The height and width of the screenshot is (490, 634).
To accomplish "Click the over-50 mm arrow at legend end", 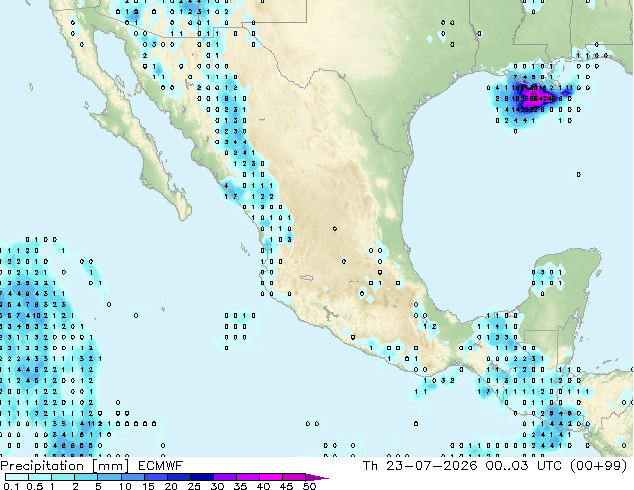I will click(317, 477).
